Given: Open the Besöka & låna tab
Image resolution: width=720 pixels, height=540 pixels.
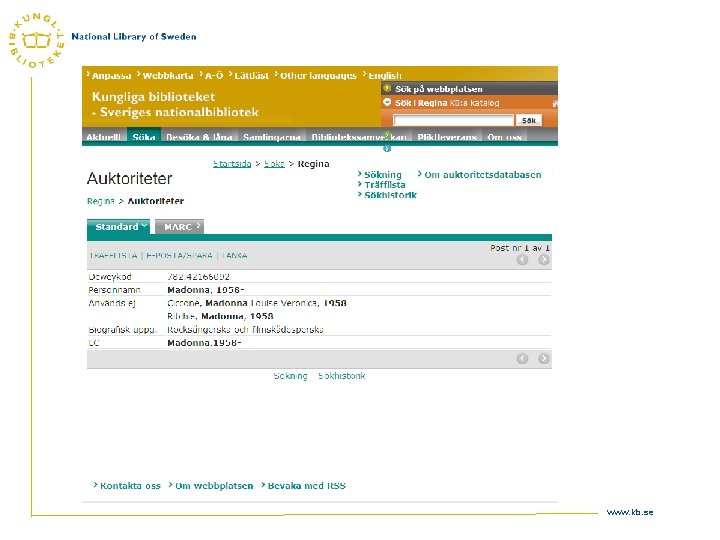Looking at the screenshot, I should click(x=199, y=137).
